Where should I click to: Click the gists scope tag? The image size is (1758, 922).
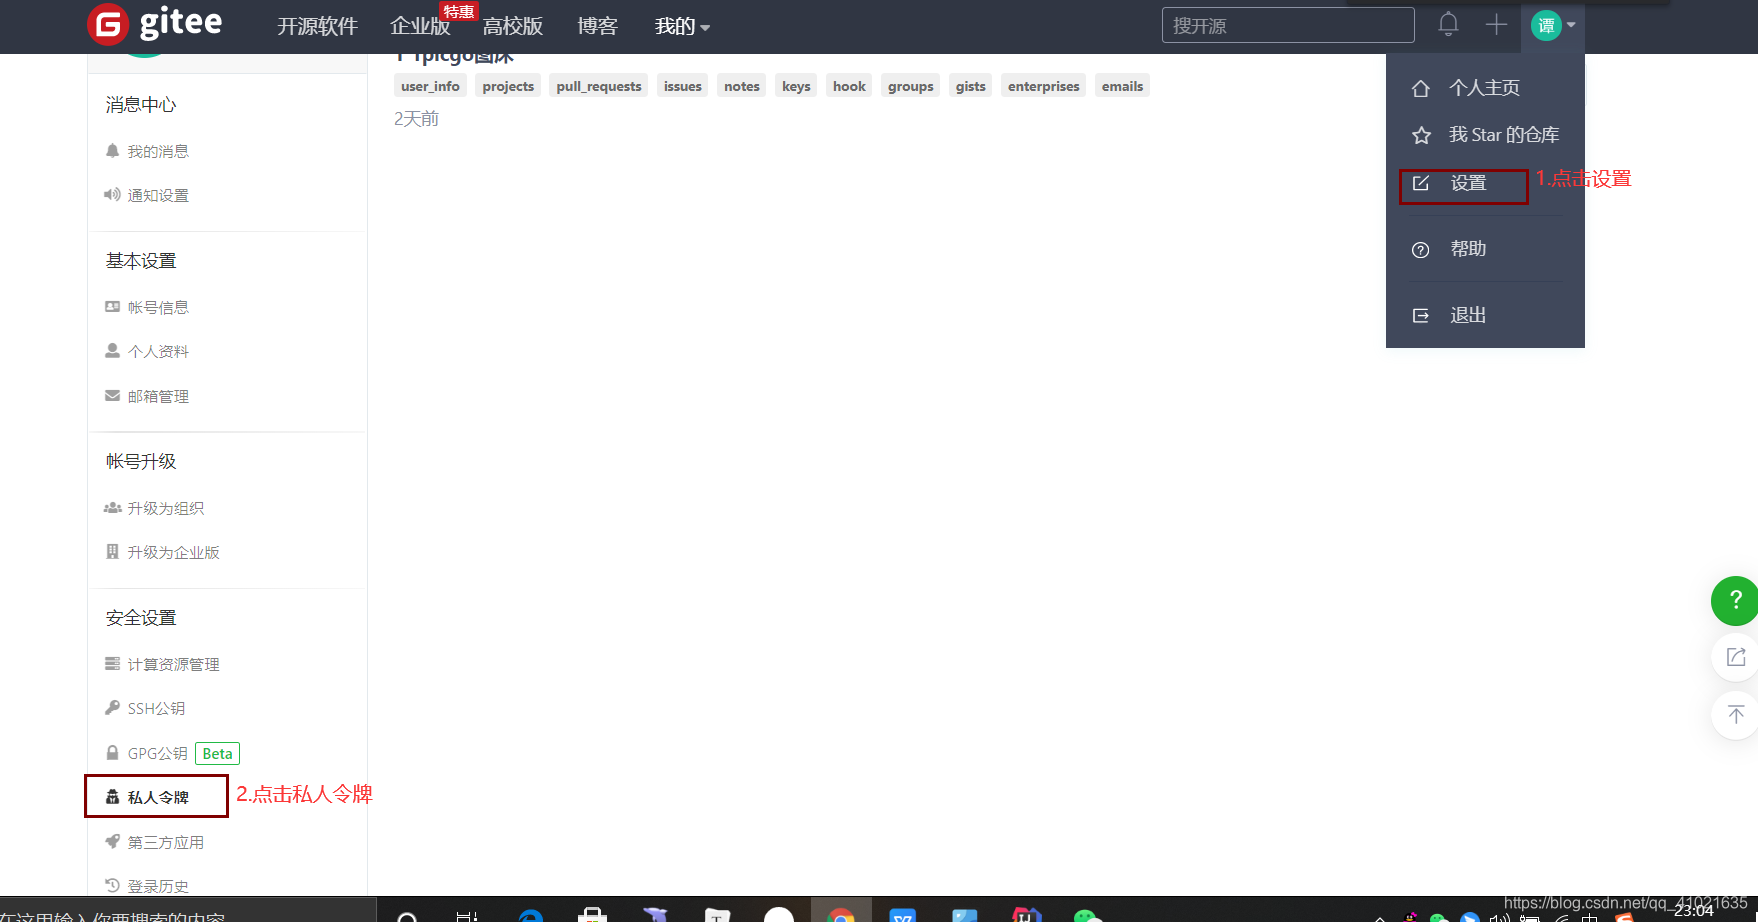pos(970,86)
